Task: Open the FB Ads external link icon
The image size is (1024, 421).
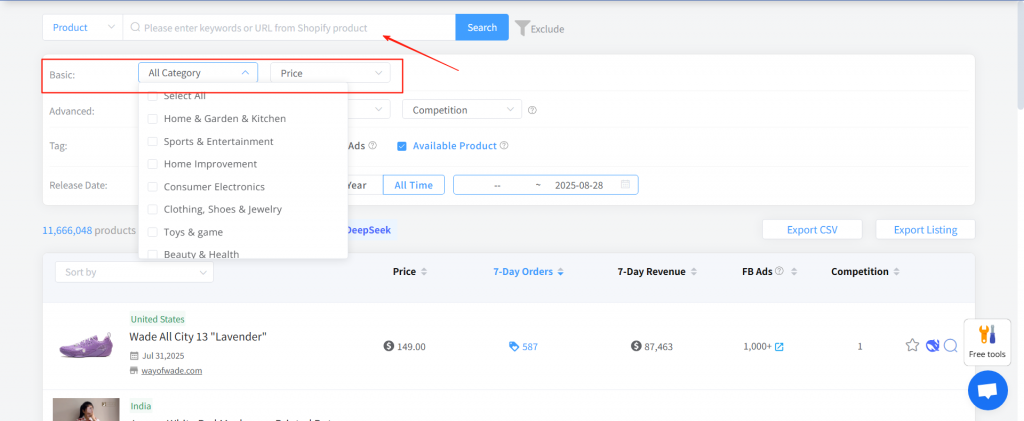Action: pos(779,347)
